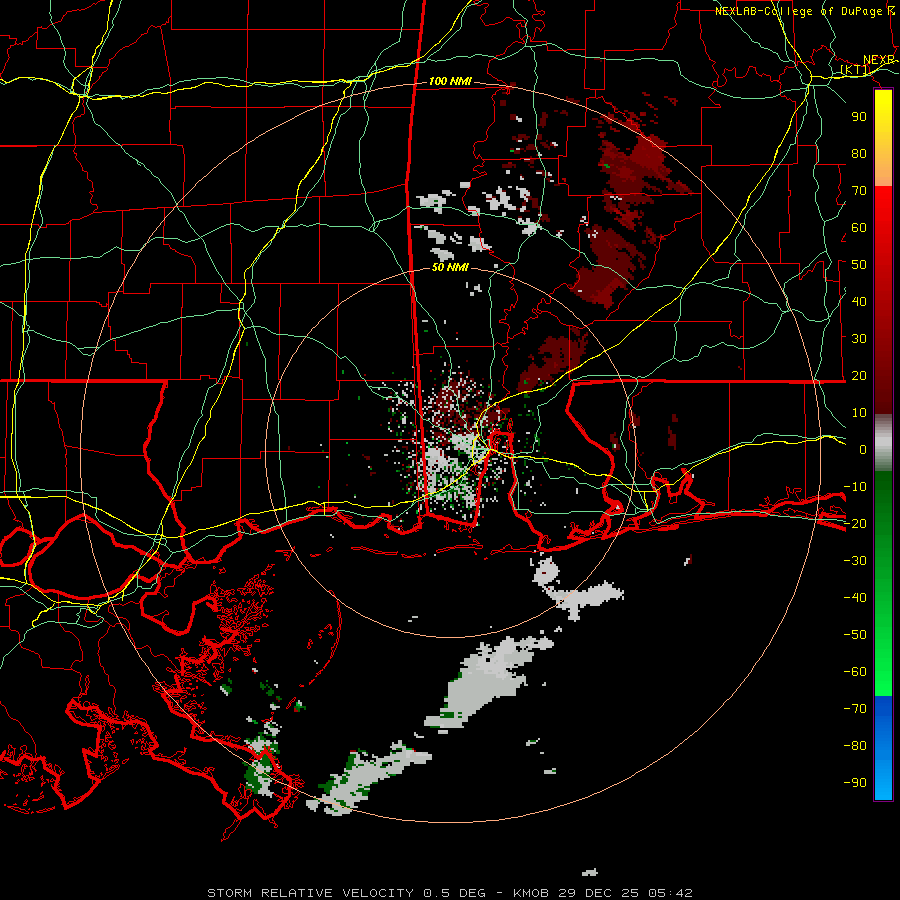Click the "-30" value on the velocity scale
Screen dimensions: 900x900
tap(855, 561)
